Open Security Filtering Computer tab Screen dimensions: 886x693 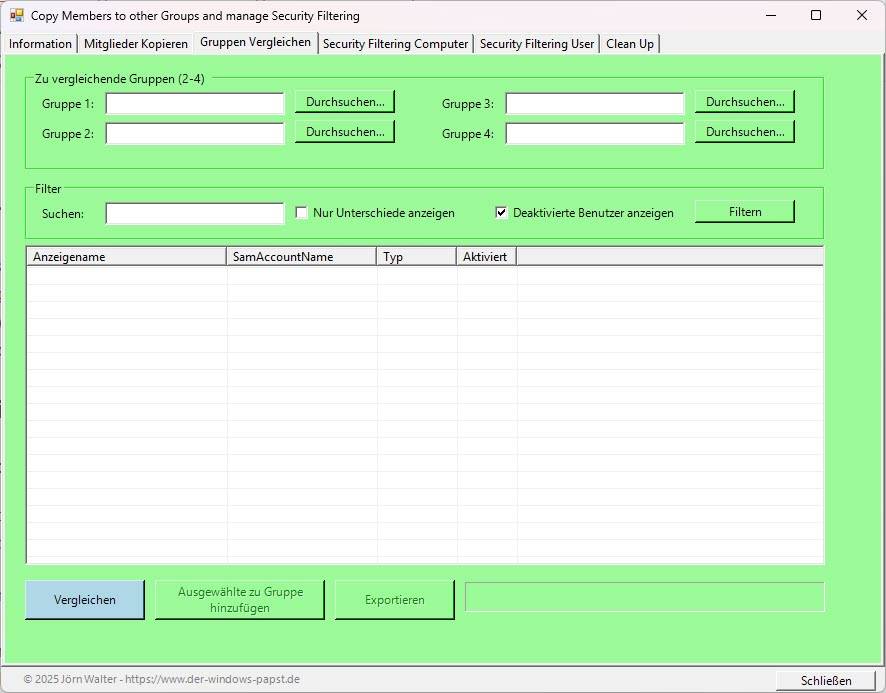pyautogui.click(x=395, y=44)
